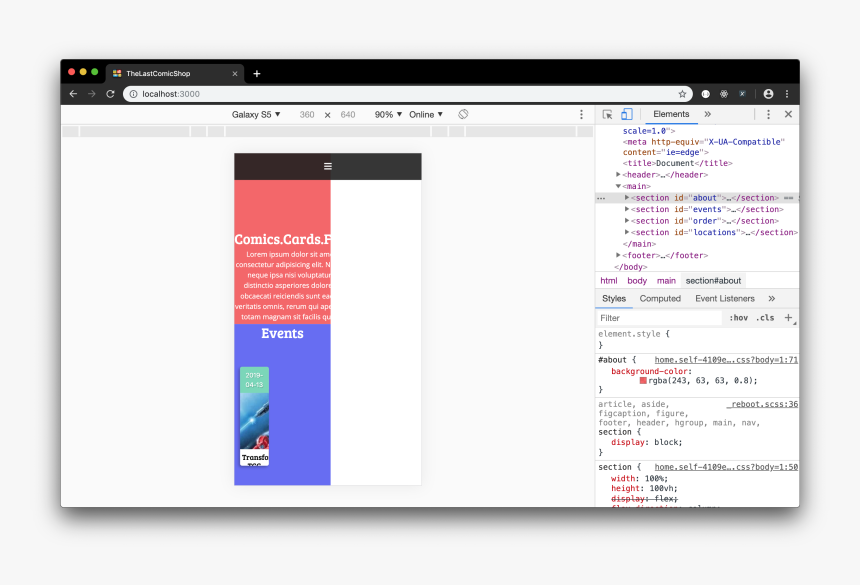Click the add new style rule plus icon
This screenshot has height=585, width=860.
[x=788, y=318]
